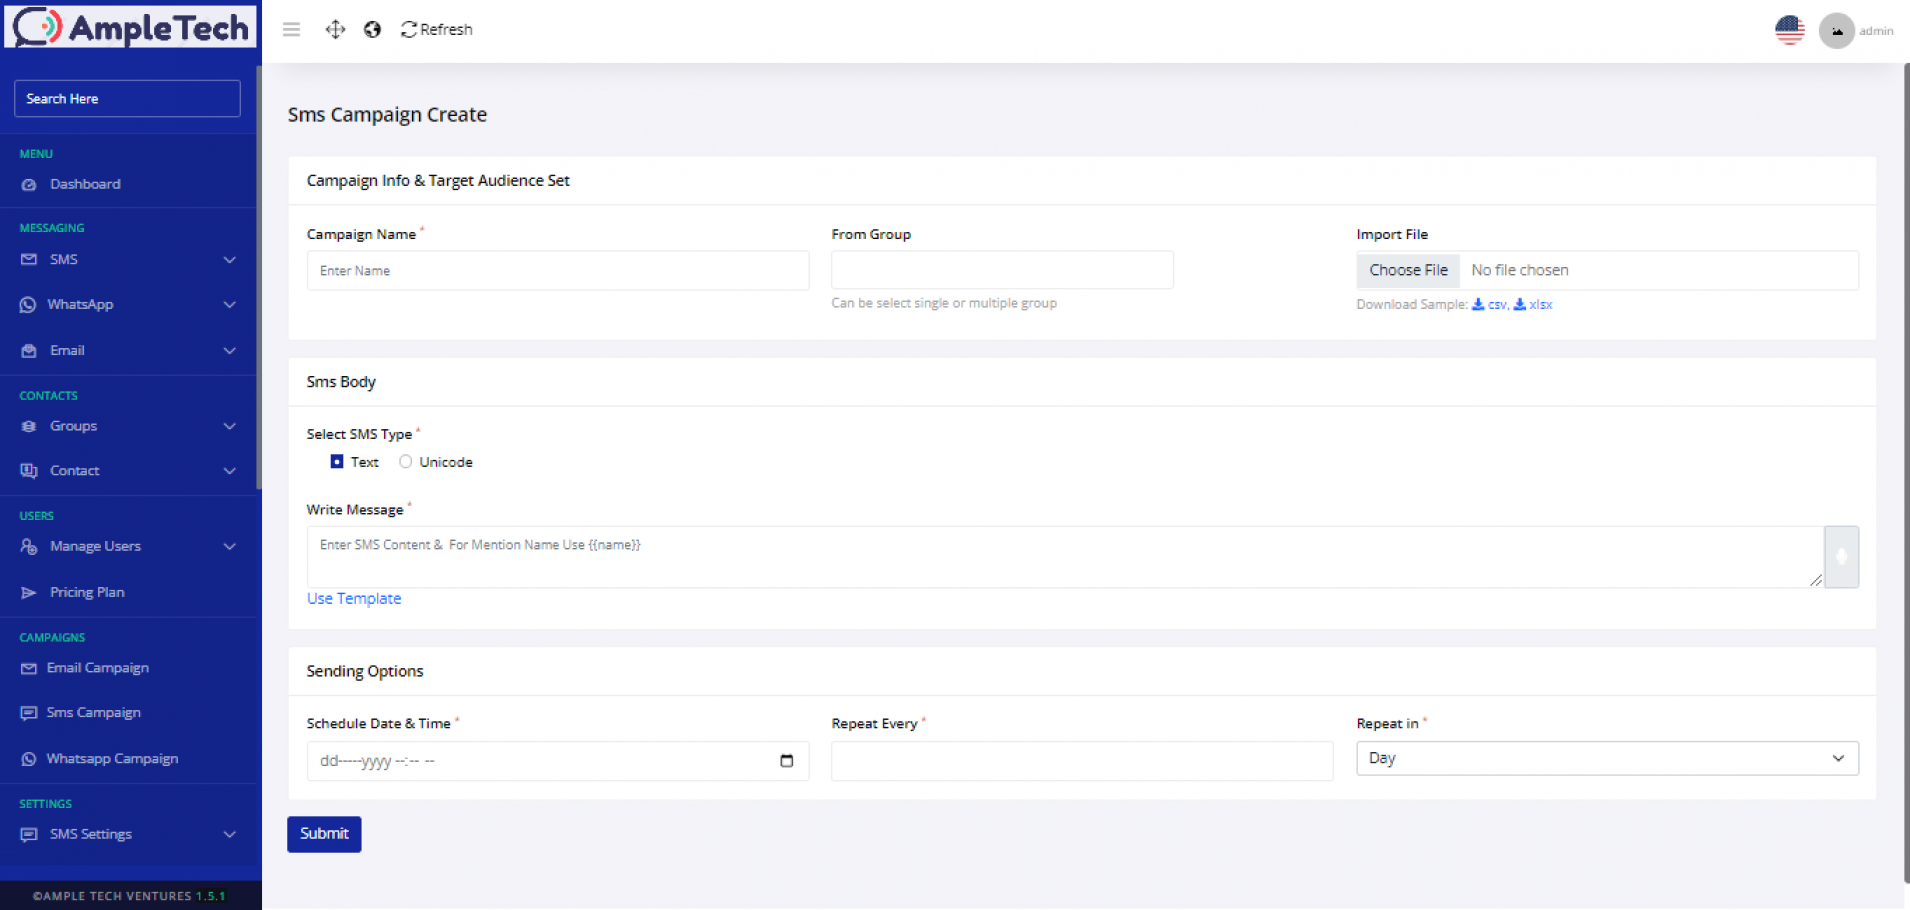
Task: Click into the Campaign Name input field
Action: pyautogui.click(x=557, y=271)
